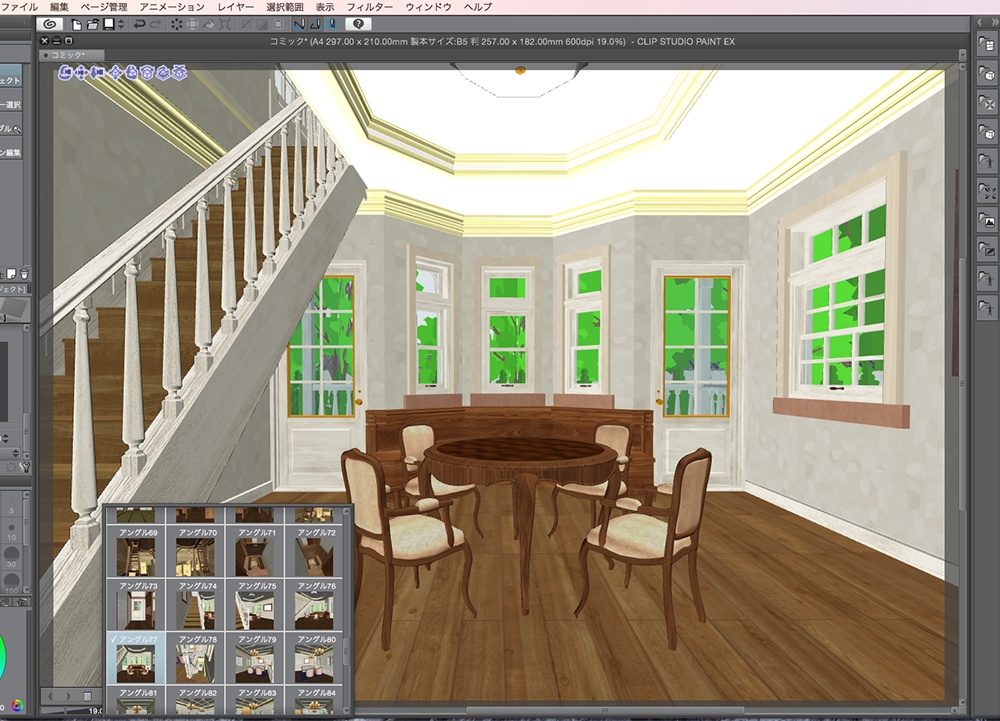Select the fifth 3D object rotate control

131,73
